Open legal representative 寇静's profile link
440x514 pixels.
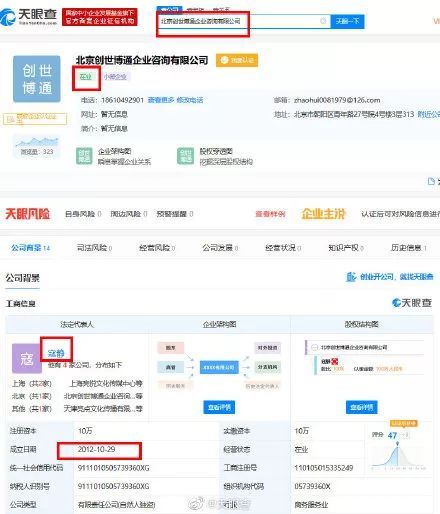point(56,353)
